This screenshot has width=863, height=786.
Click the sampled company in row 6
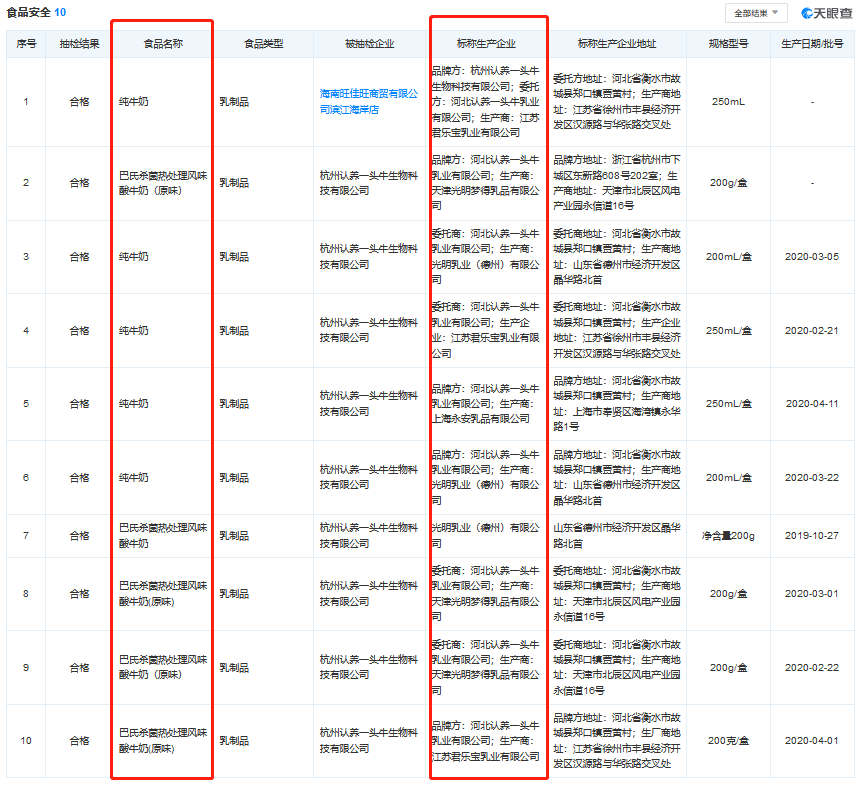pyautogui.click(x=369, y=477)
